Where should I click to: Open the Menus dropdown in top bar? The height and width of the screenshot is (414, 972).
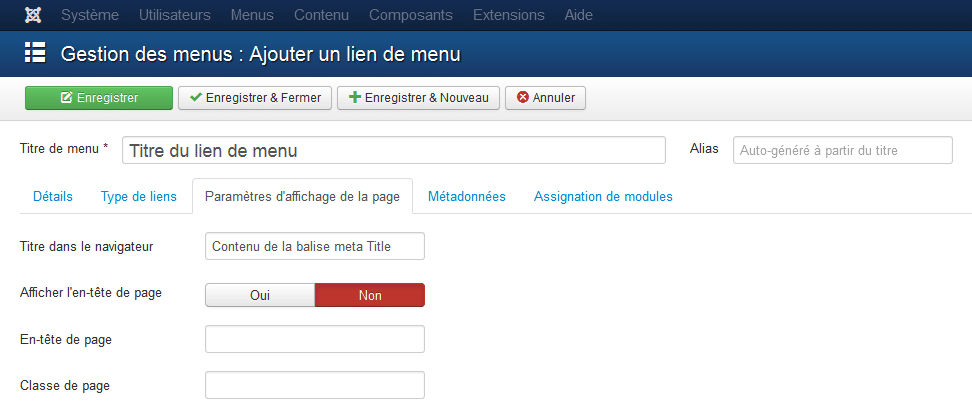click(251, 15)
